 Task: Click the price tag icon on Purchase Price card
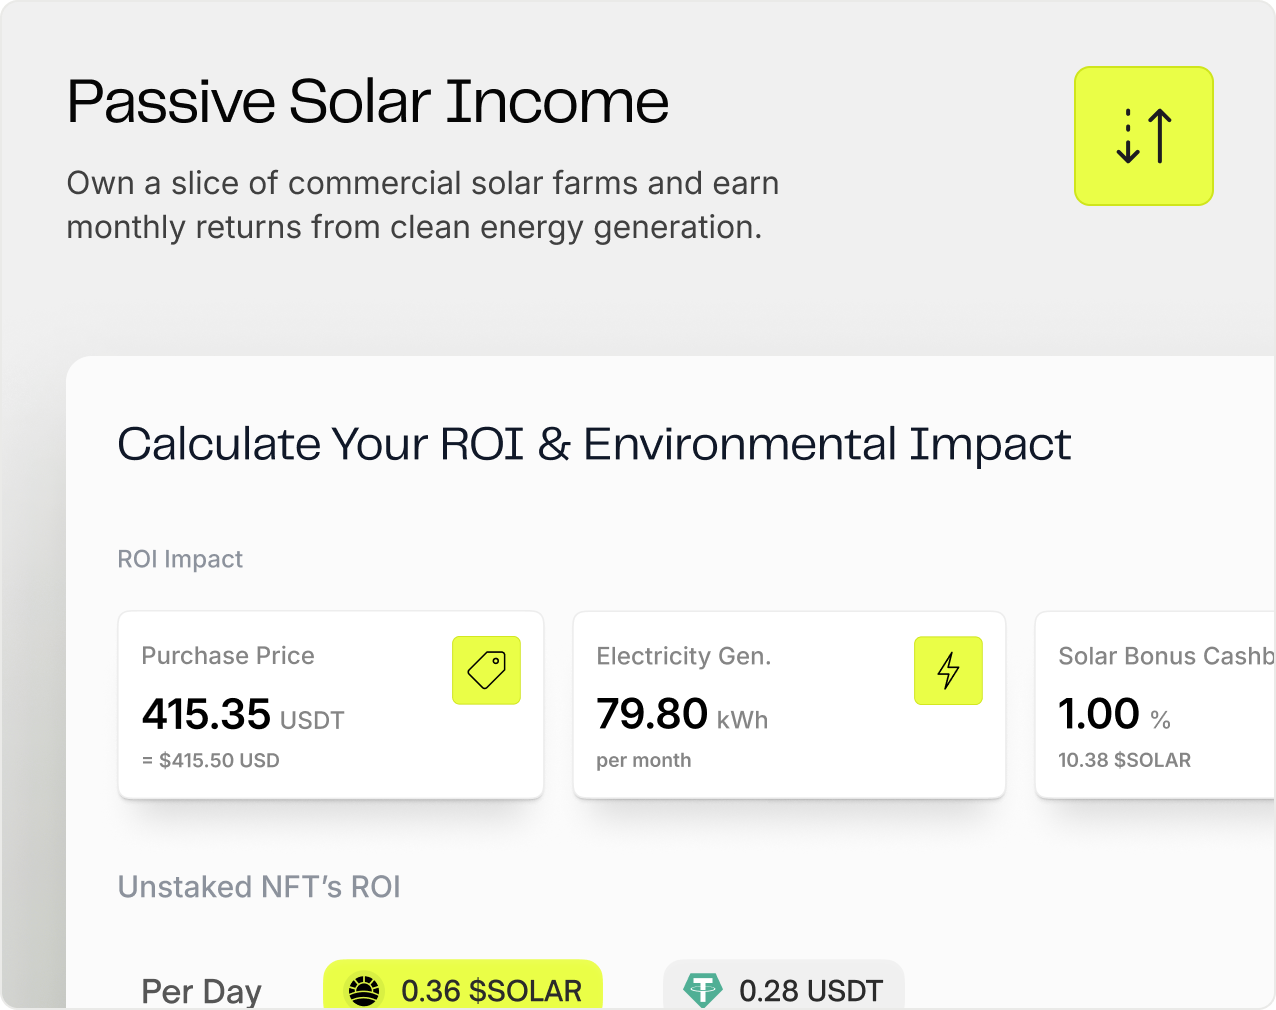486,670
